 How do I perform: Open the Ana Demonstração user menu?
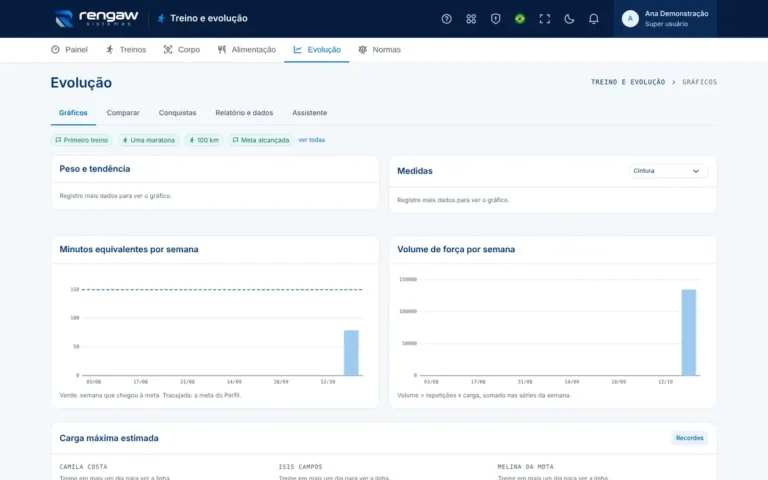point(665,19)
